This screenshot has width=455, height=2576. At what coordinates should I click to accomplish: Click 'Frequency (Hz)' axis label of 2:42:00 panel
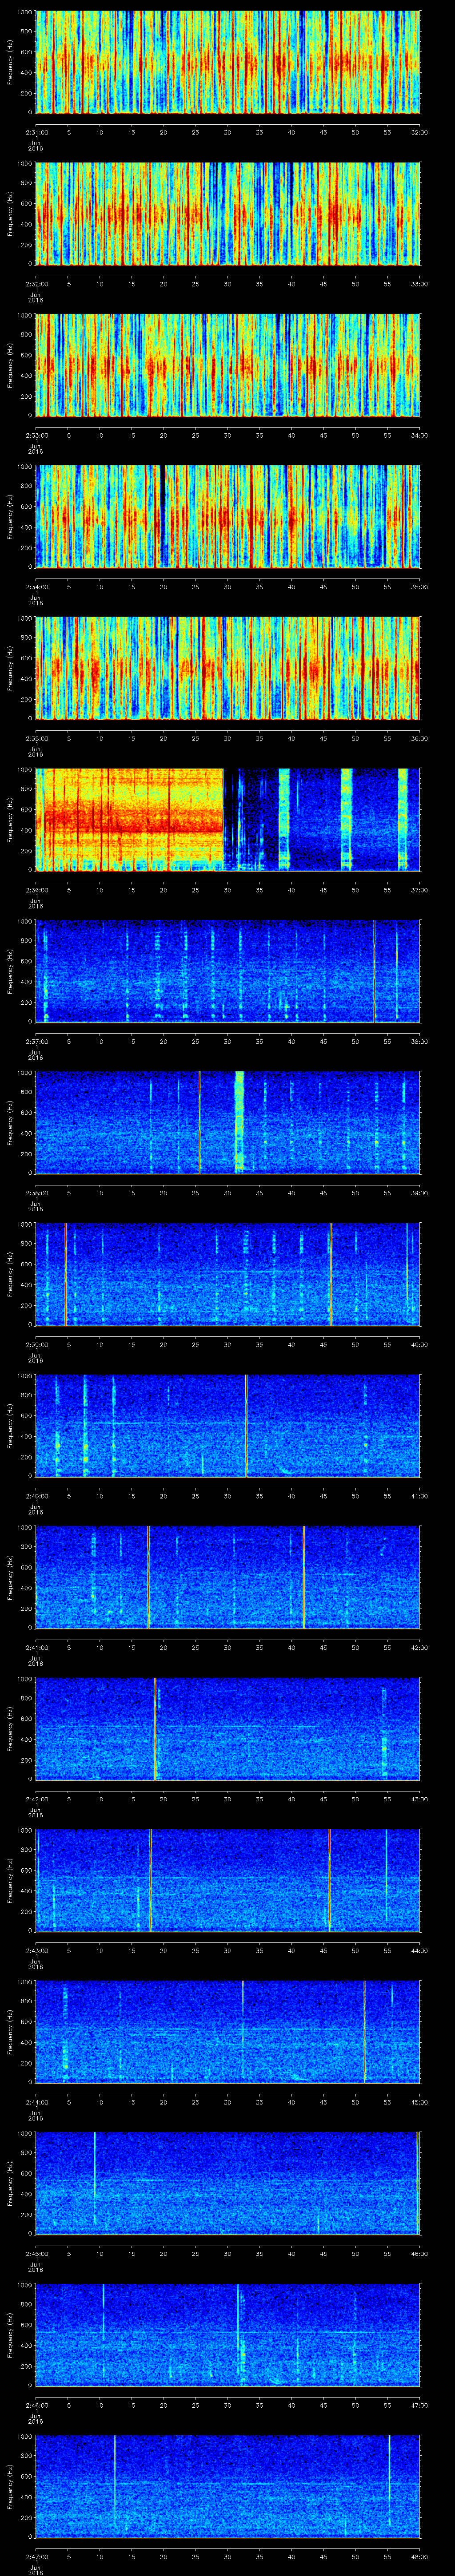10,1728
